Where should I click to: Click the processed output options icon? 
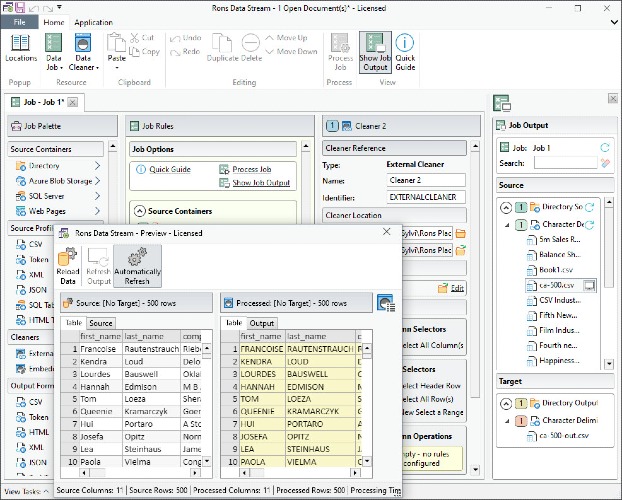(x=386, y=303)
